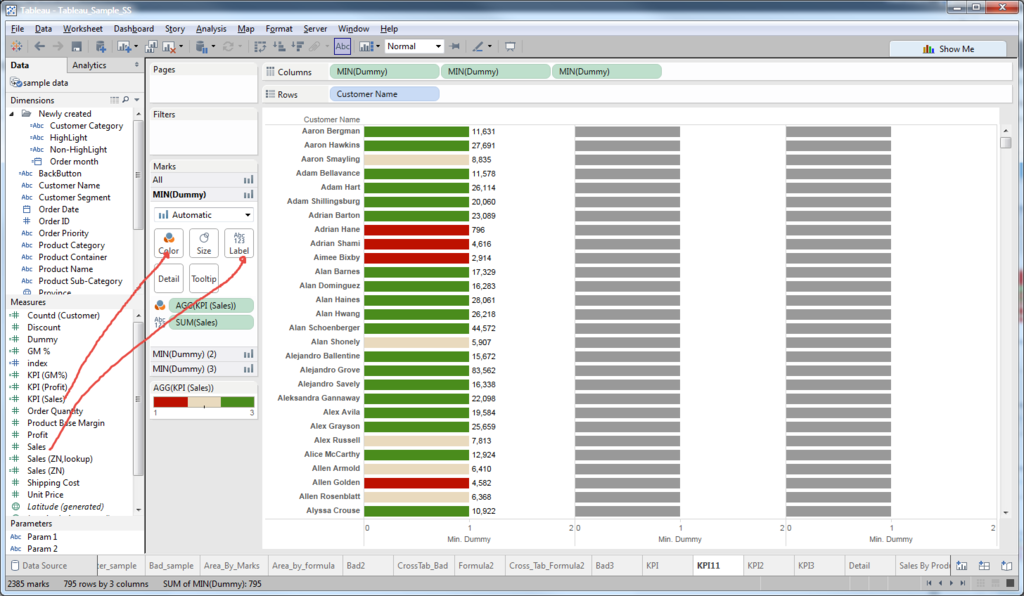
Task: Open the Worksheet menu
Action: (x=82, y=29)
